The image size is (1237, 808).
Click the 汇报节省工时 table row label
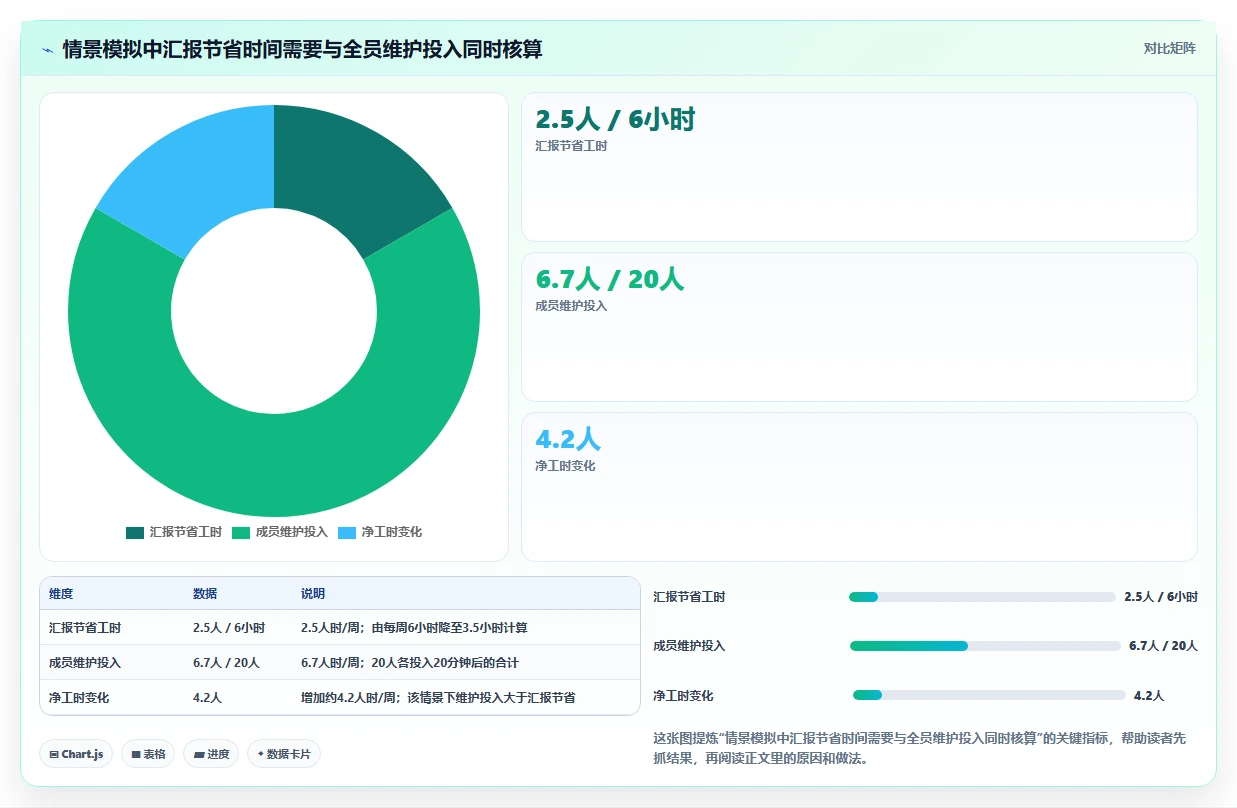click(x=85, y=628)
